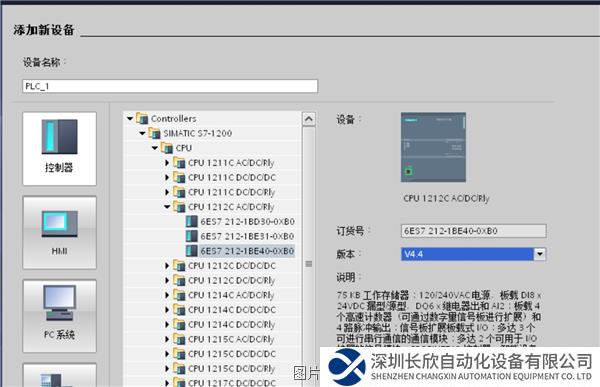Click folder icon of CPU 1214C AC/DC/Rly
Viewport: 600px width, 387px height.
(179, 295)
